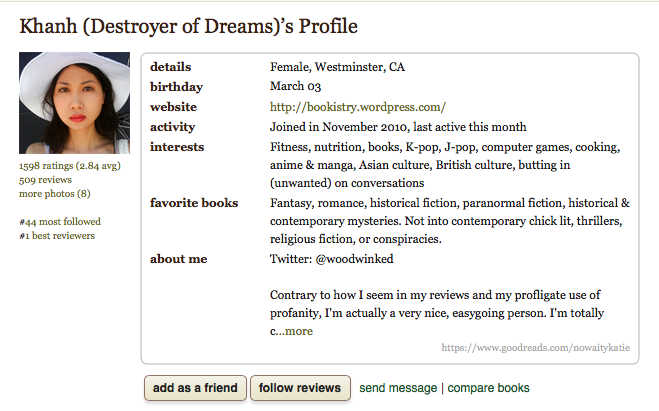Open the compare books link
The image size is (659, 411).
click(488, 388)
